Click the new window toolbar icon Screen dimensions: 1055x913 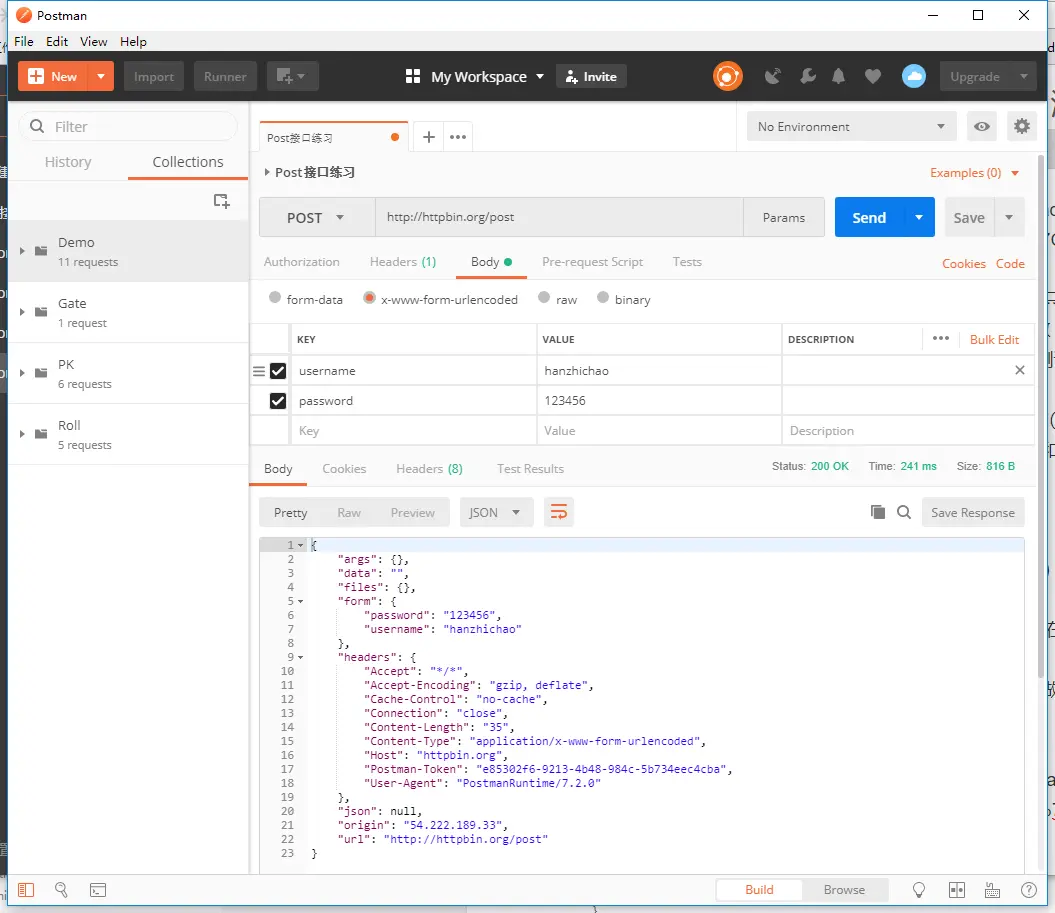click(x=292, y=76)
